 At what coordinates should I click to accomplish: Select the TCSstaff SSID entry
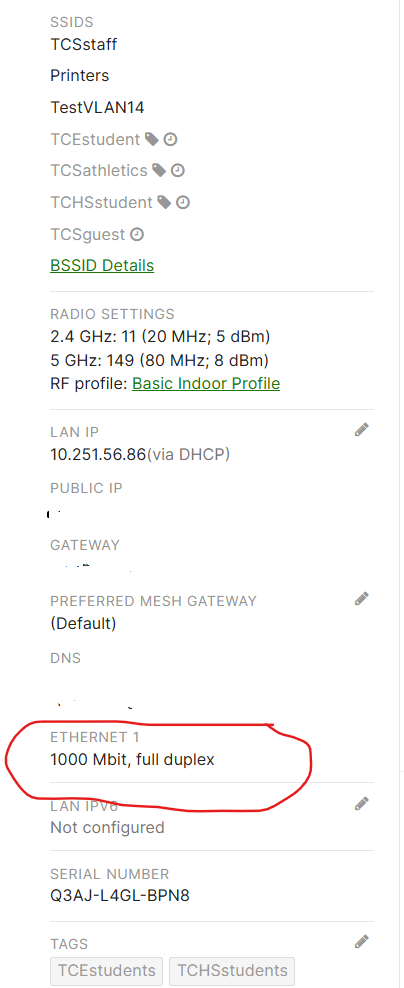(x=84, y=44)
